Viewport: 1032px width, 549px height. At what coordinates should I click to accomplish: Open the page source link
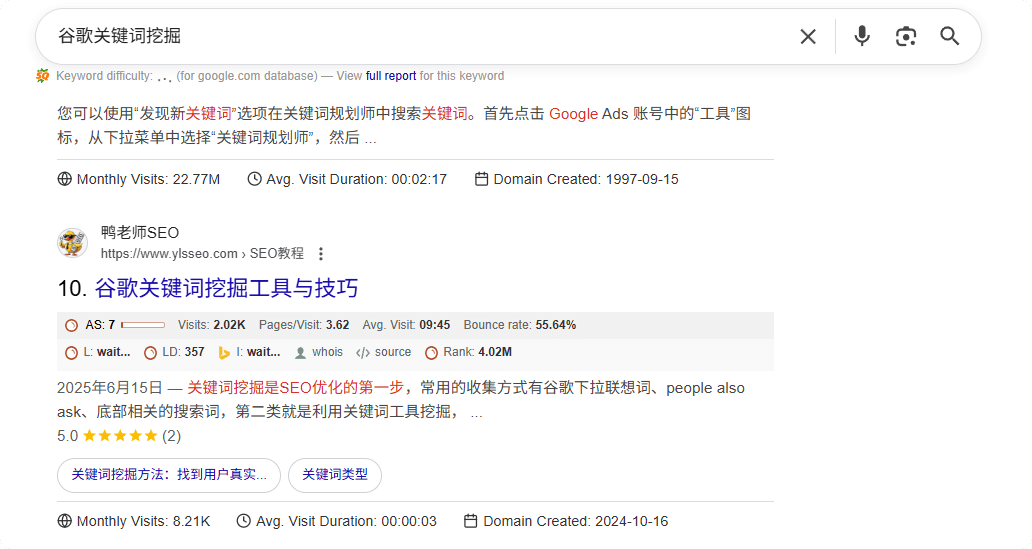[x=393, y=352]
